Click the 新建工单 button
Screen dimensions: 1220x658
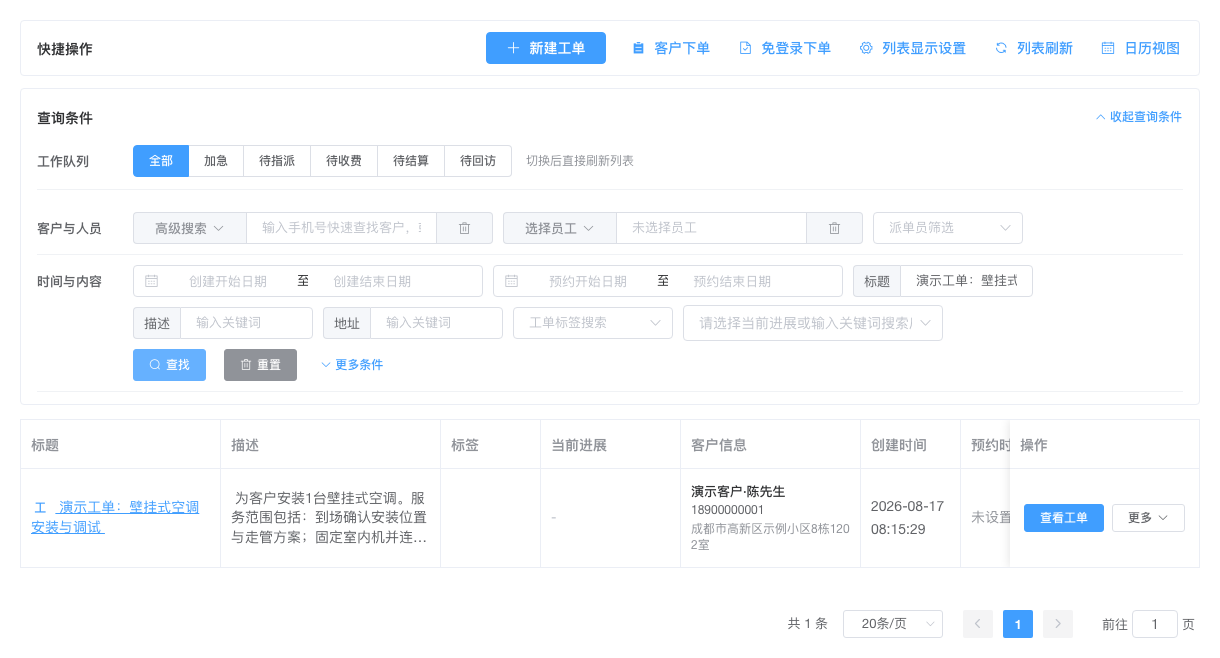pos(546,48)
